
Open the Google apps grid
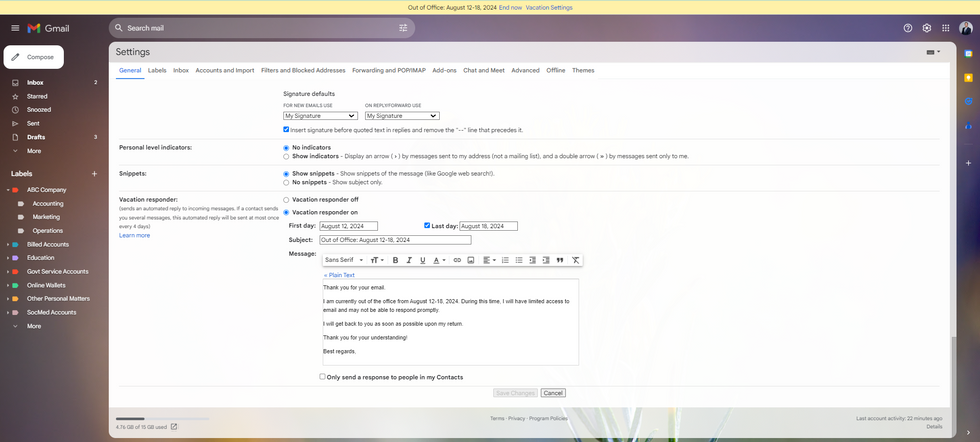pyautogui.click(x=946, y=28)
